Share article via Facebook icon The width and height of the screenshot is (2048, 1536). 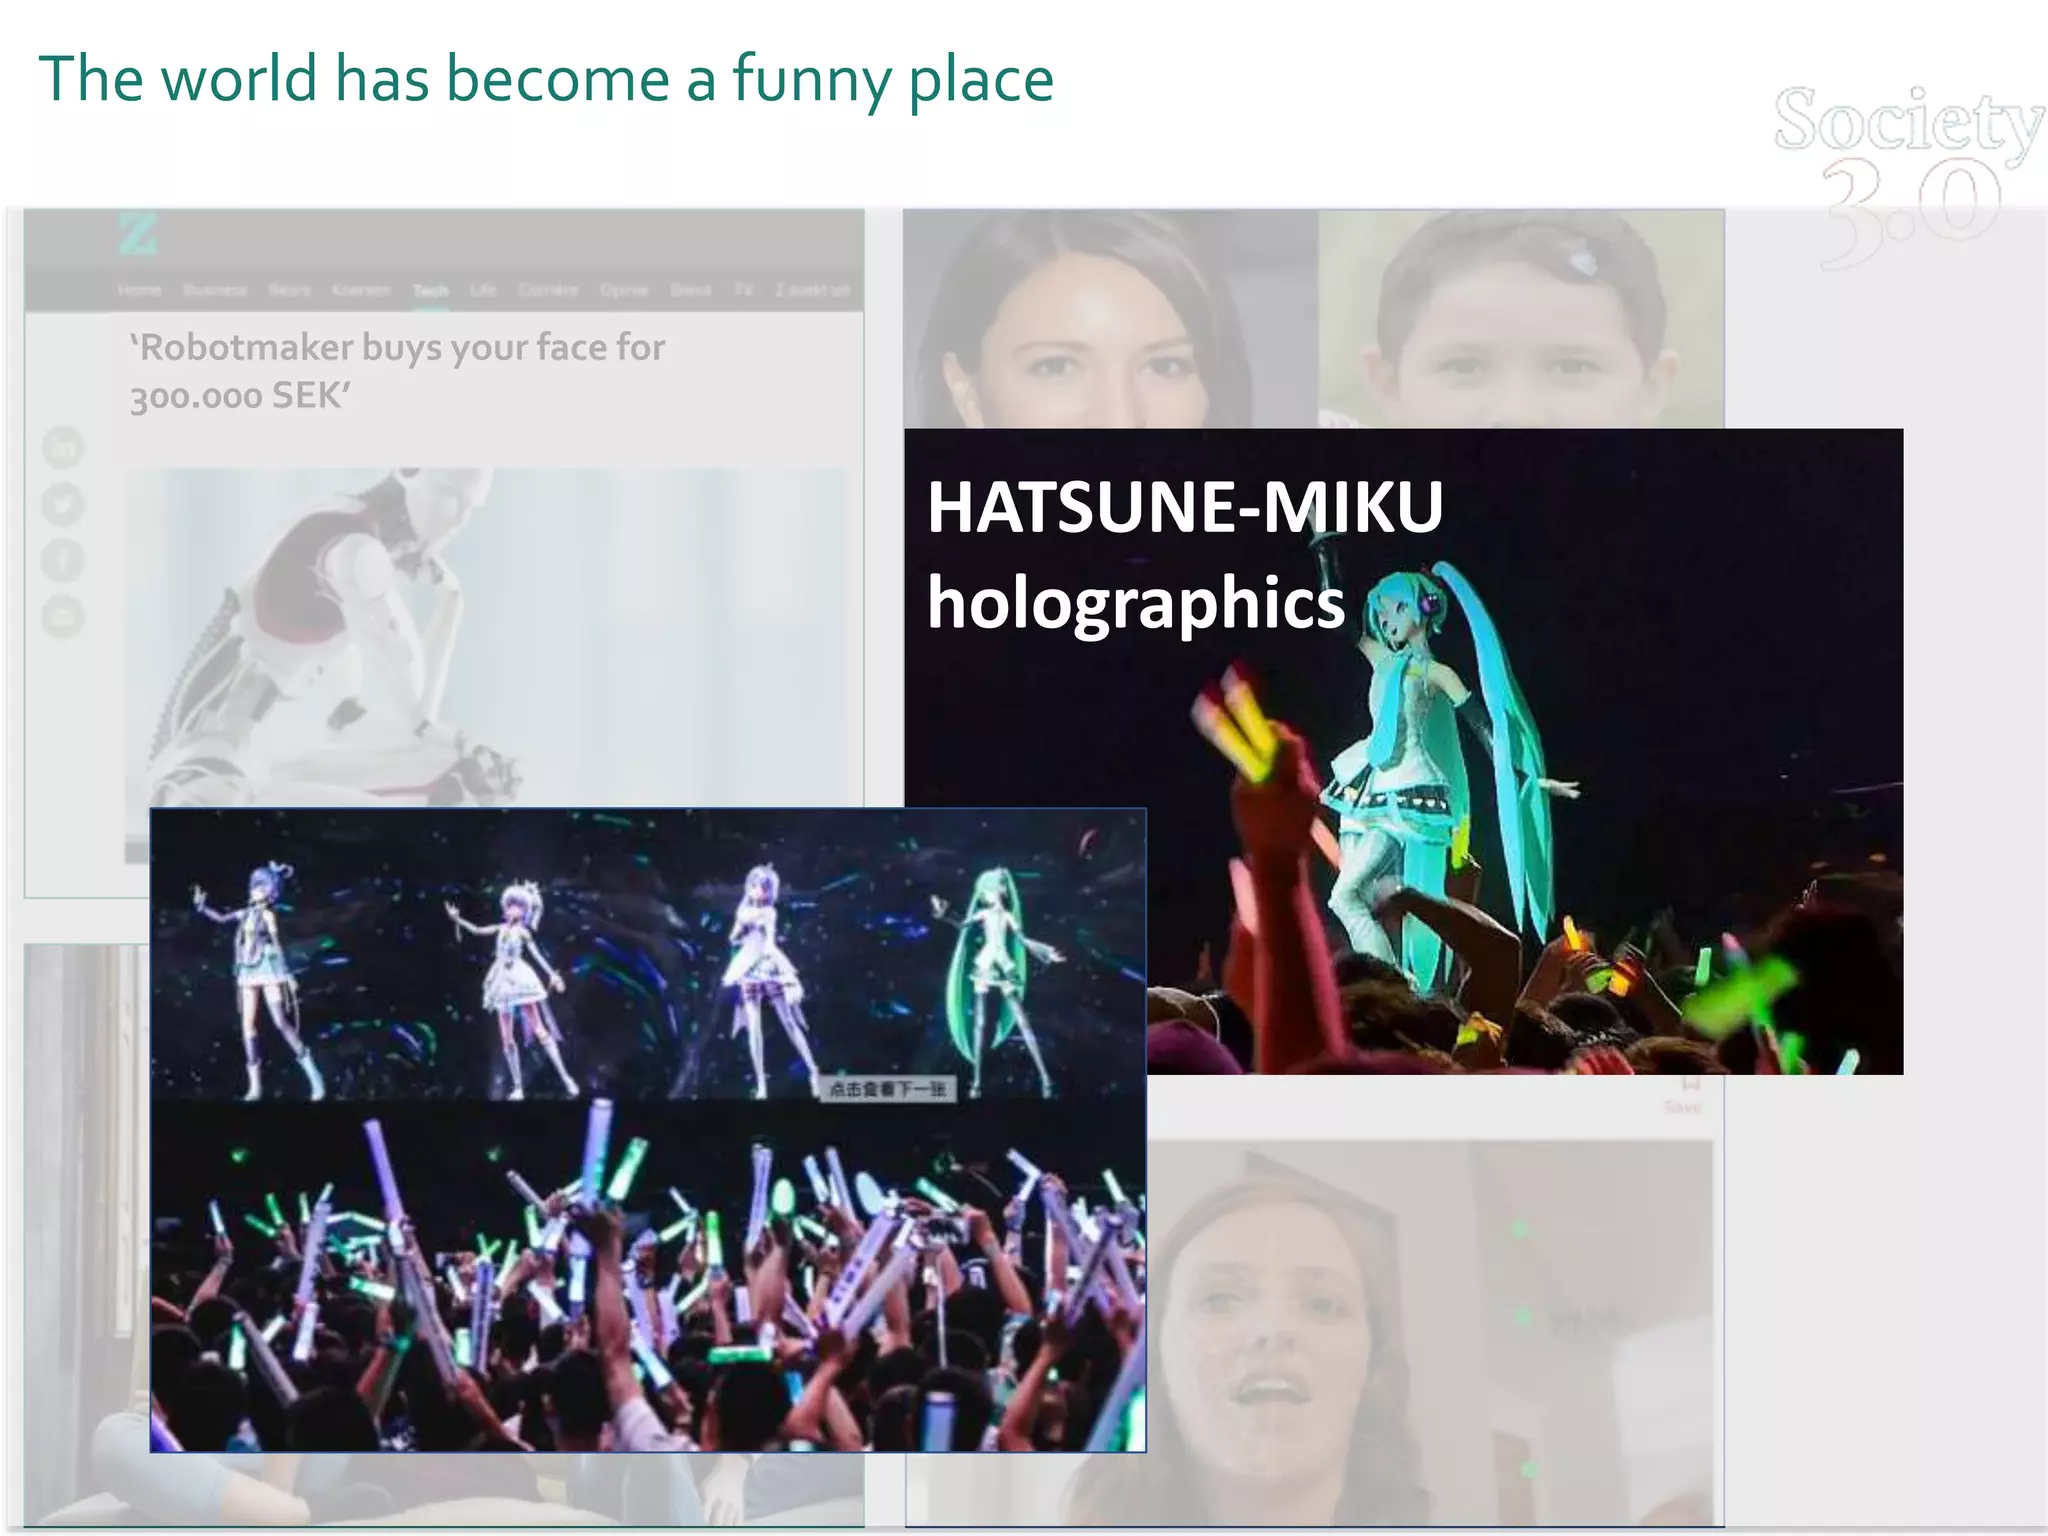click(x=63, y=559)
